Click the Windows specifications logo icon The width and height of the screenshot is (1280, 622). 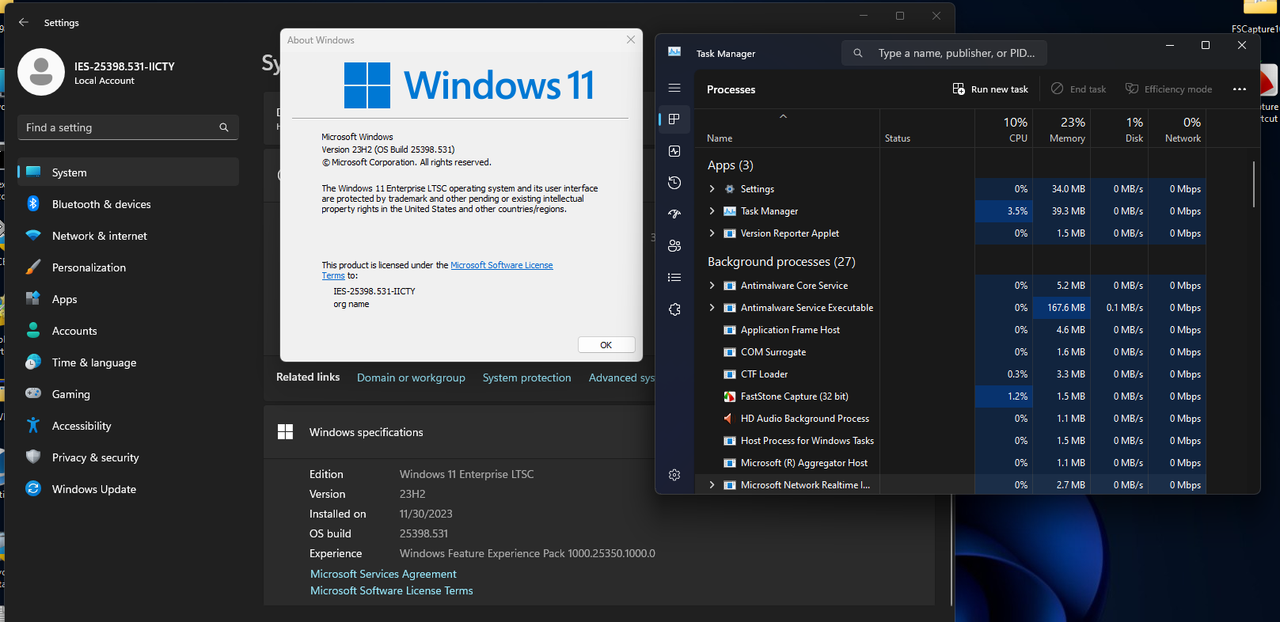pos(285,432)
